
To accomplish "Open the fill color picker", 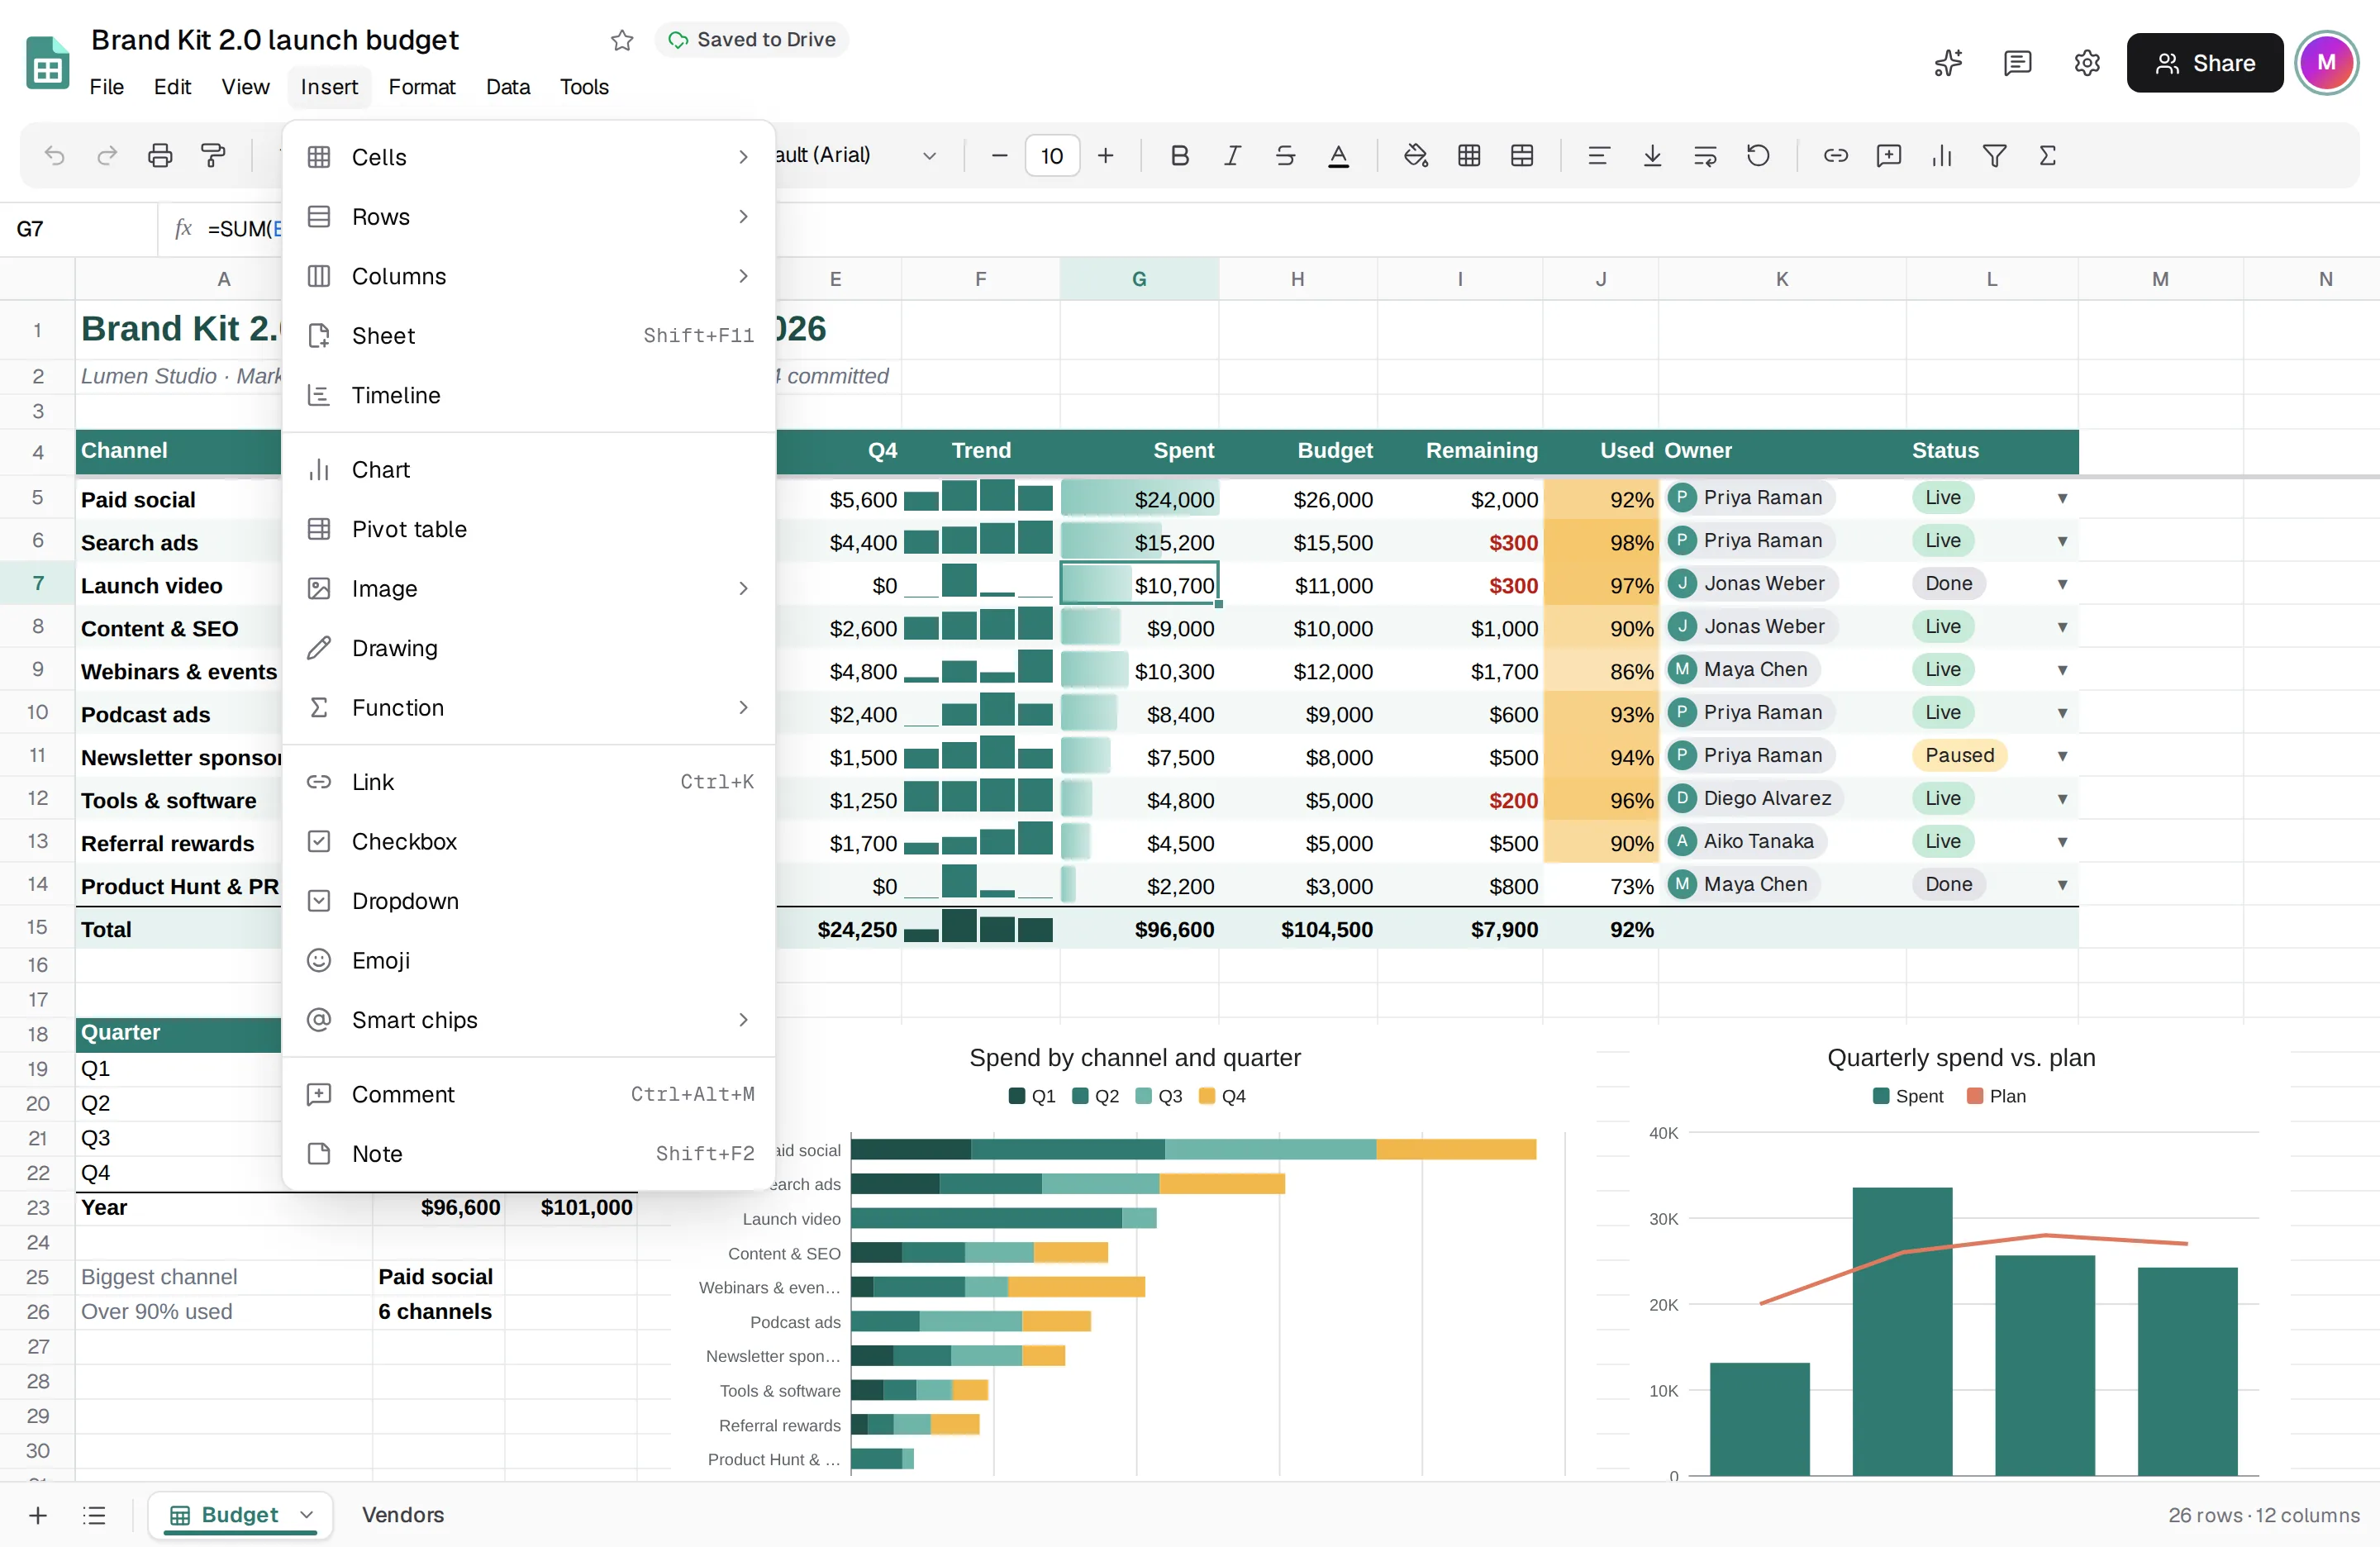I will point(1416,156).
